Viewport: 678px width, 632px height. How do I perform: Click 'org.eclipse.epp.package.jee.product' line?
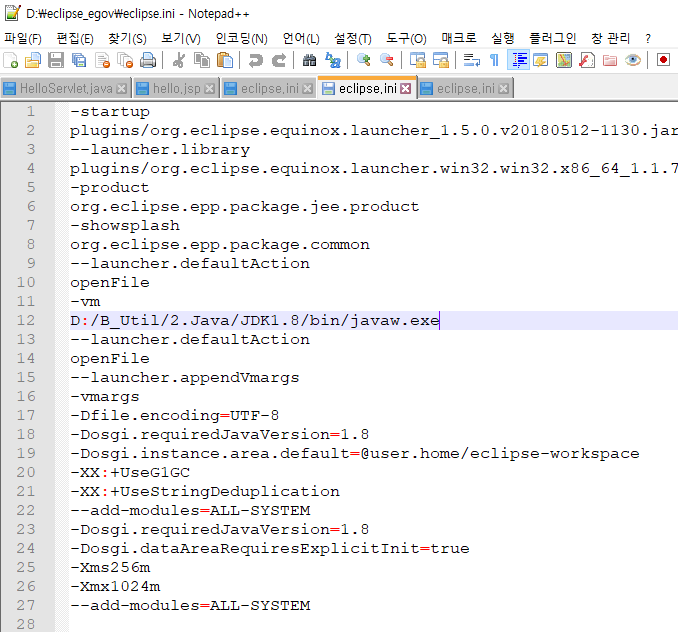[x=244, y=207]
